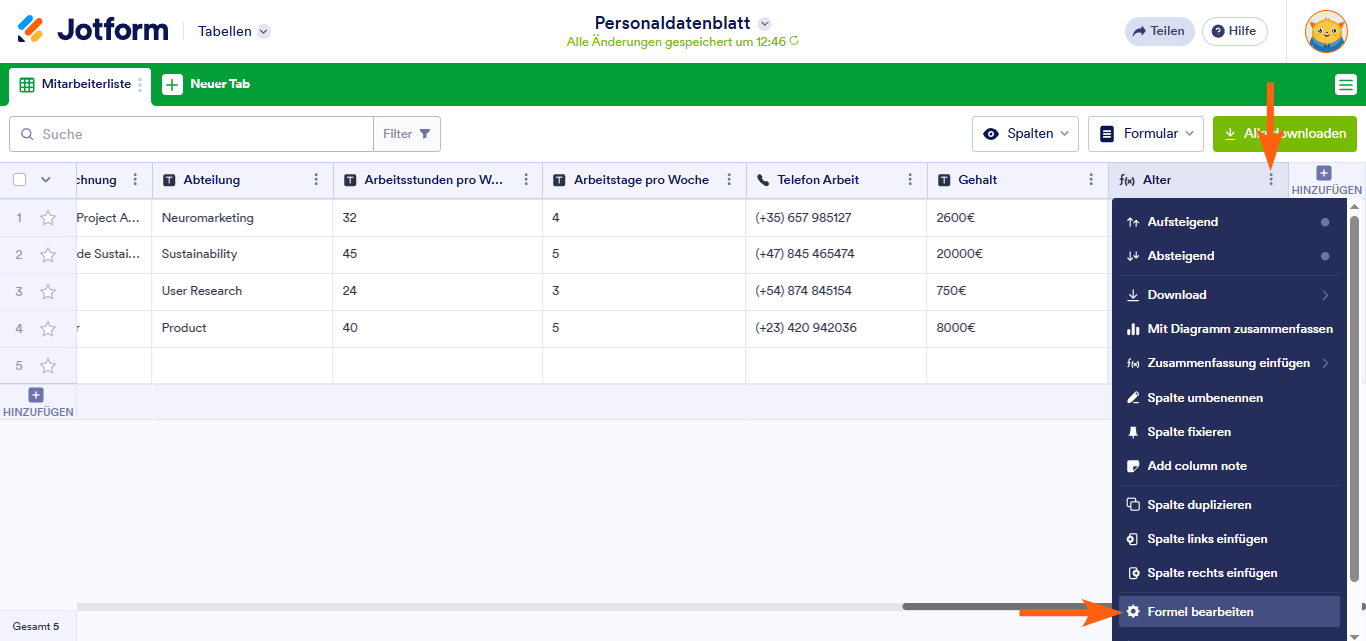
Task: Click the Teilen share button
Action: coord(1158,31)
